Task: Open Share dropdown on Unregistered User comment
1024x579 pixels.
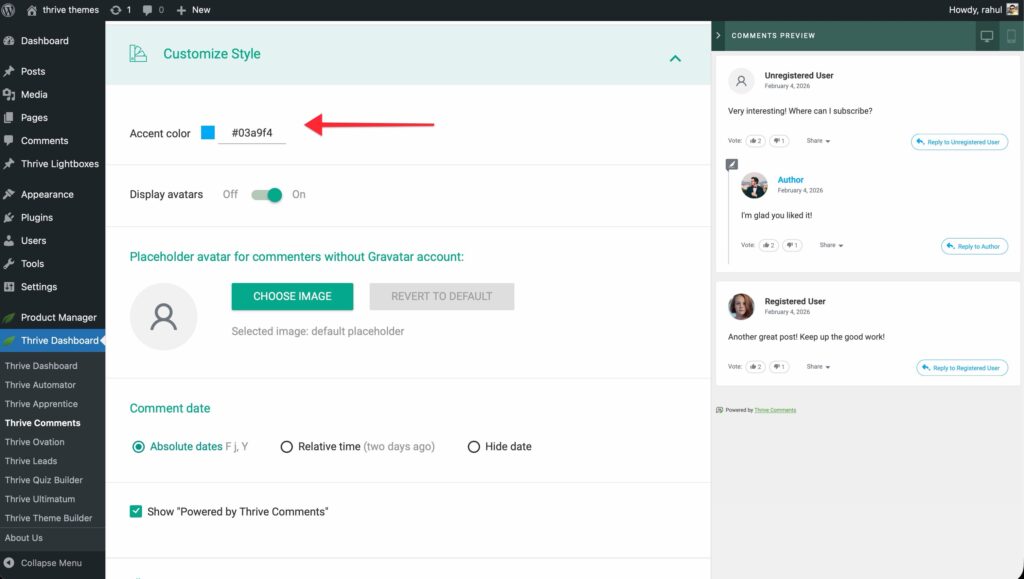Action: pyautogui.click(x=819, y=141)
